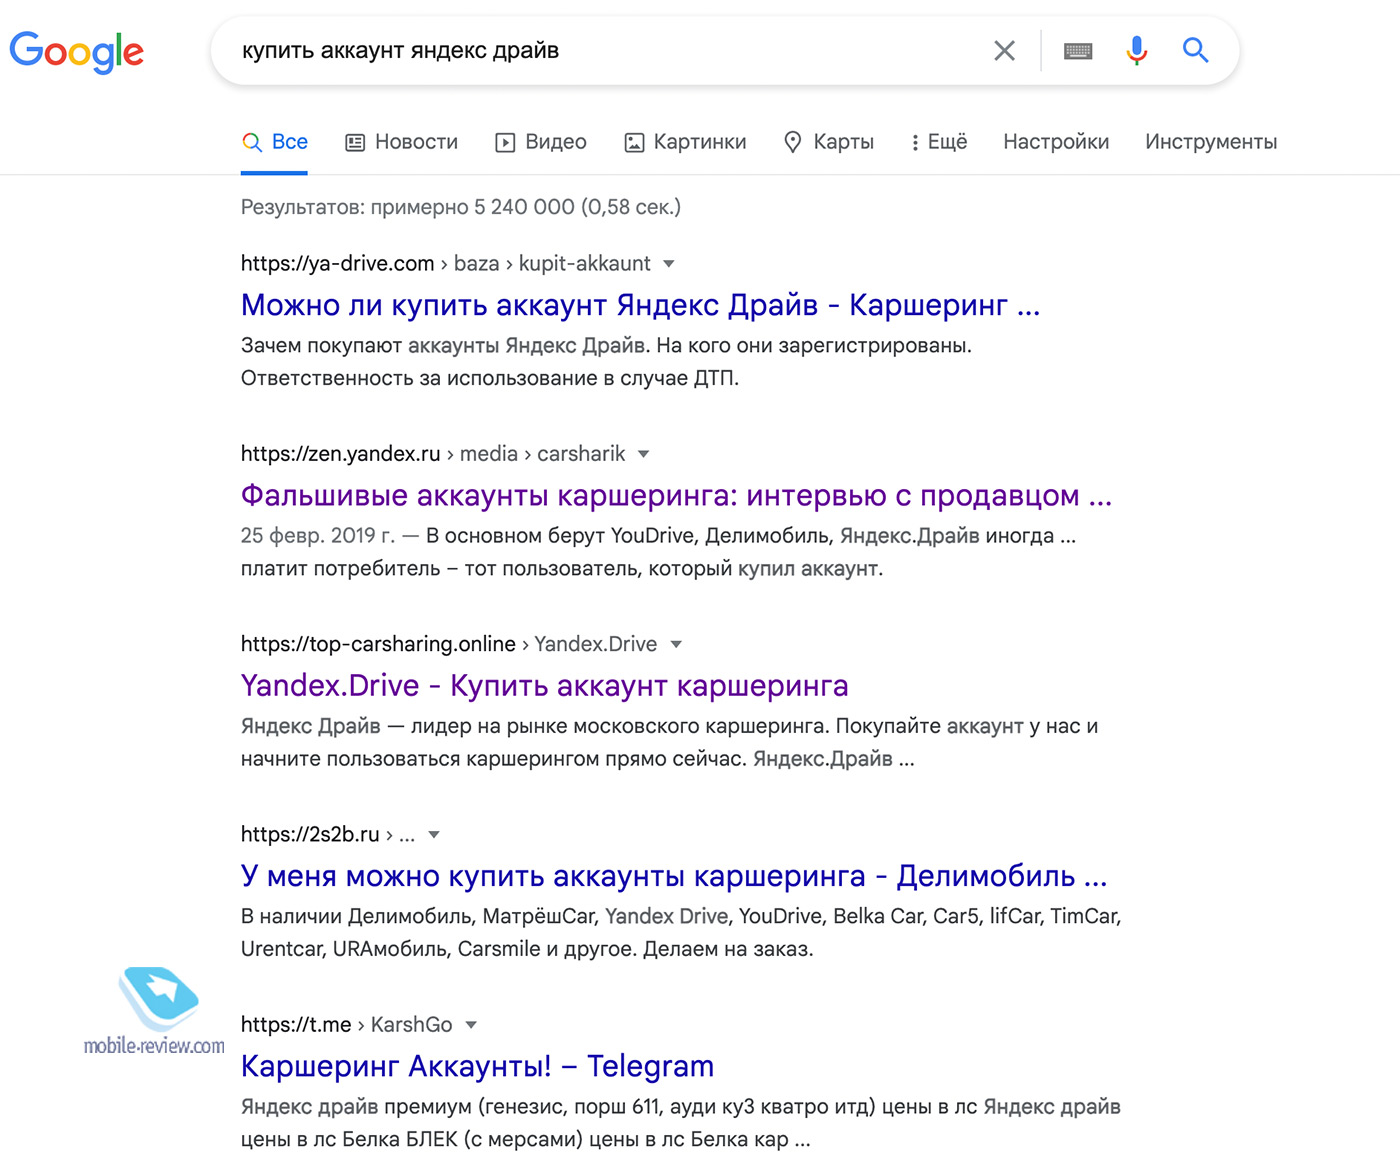Screen dimensions: 1400x1173
Task: Open Настройки settings menu
Action: [1056, 142]
